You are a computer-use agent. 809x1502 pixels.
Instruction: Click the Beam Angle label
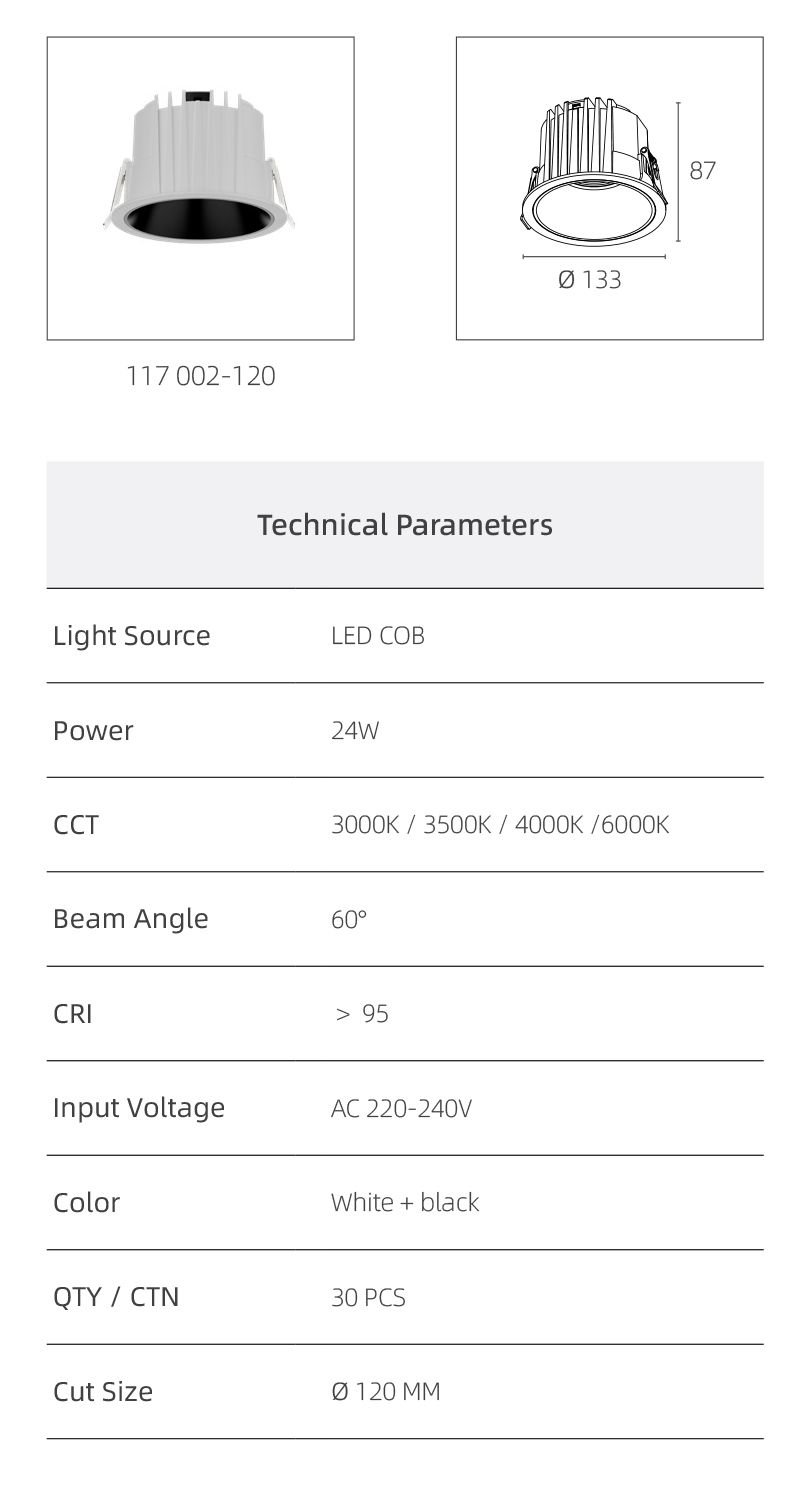coord(131,919)
